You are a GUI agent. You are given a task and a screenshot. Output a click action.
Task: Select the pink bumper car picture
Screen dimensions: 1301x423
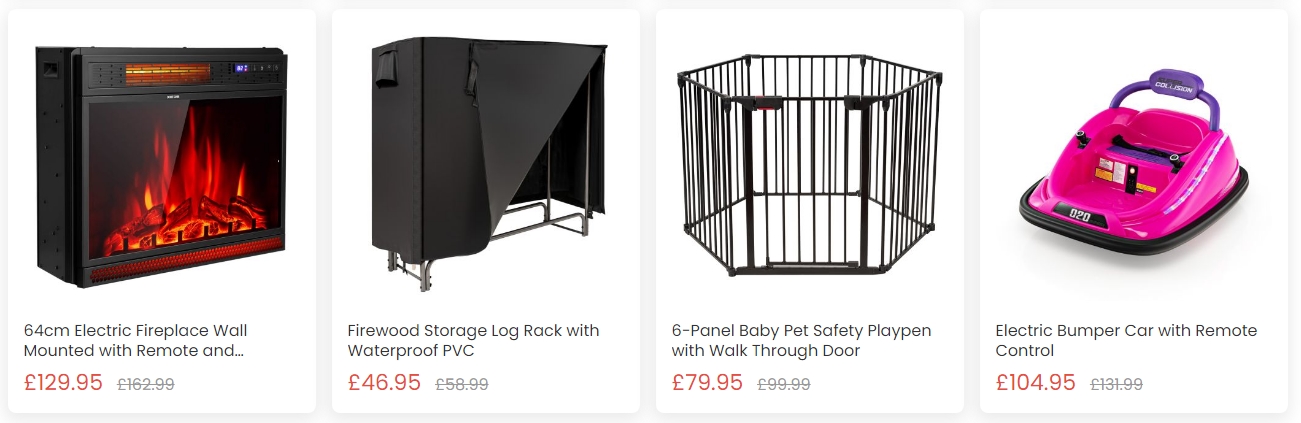(1133, 165)
